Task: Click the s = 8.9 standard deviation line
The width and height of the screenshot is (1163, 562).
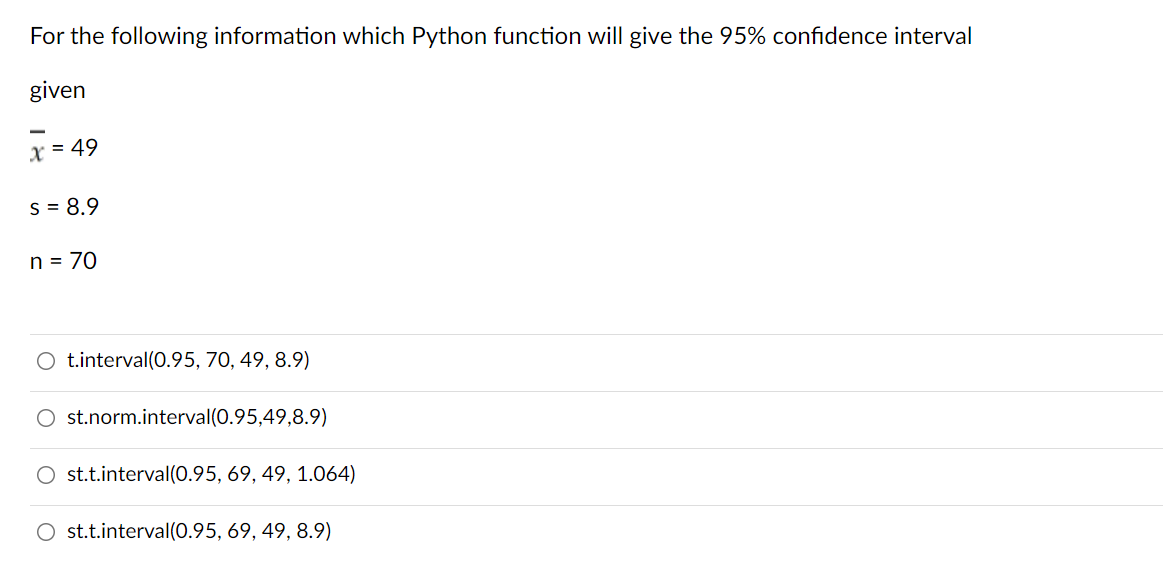Action: [x=64, y=207]
